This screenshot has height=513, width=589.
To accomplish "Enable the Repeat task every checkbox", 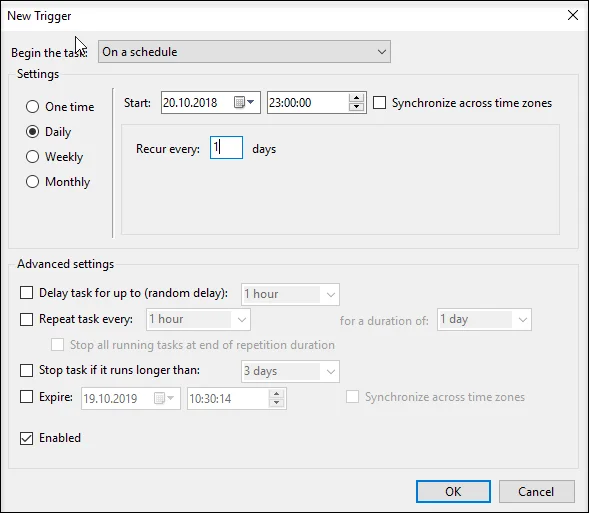I will [26, 319].
